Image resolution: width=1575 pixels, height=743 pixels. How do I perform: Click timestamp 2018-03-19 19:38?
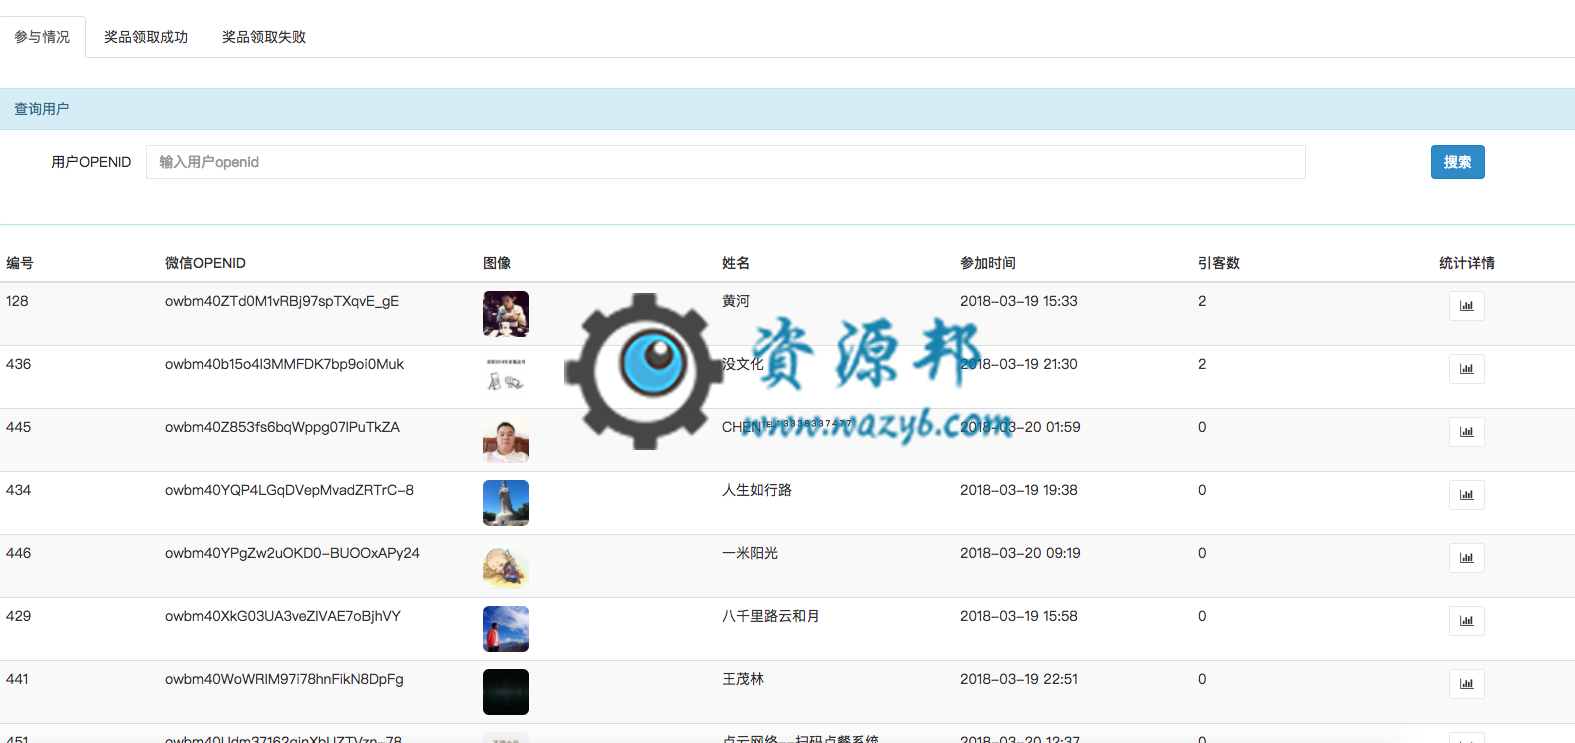[x=1019, y=490]
